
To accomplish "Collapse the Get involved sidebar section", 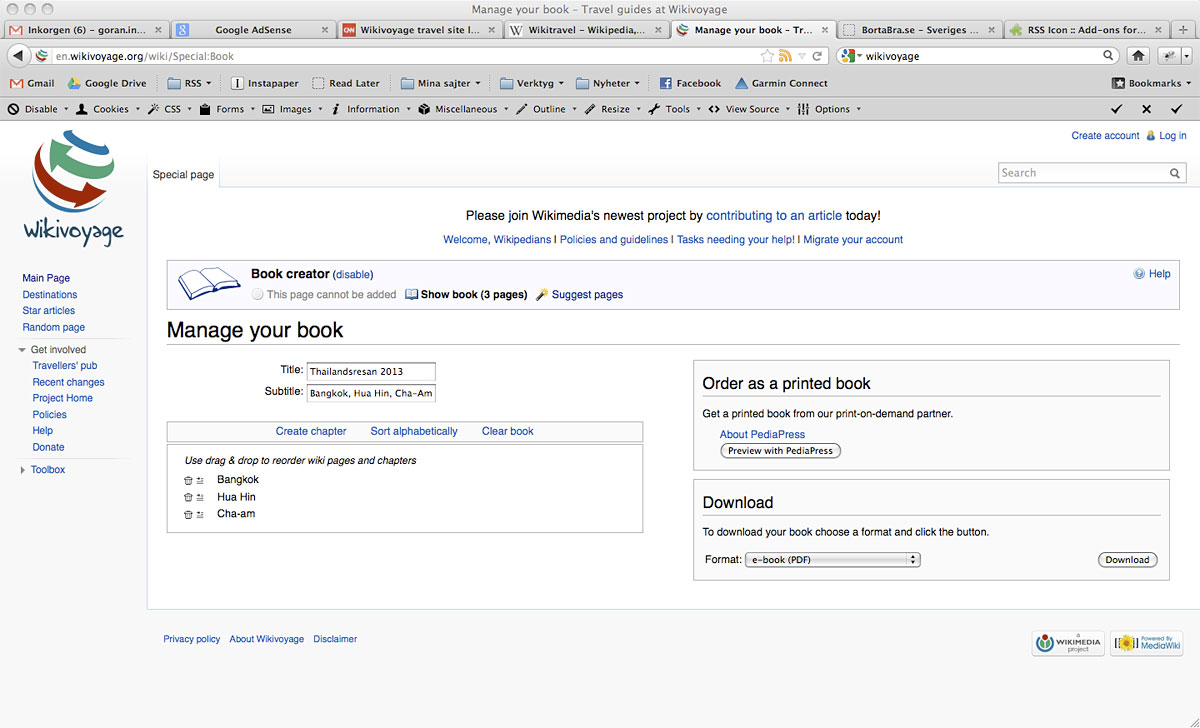I will [22, 350].
